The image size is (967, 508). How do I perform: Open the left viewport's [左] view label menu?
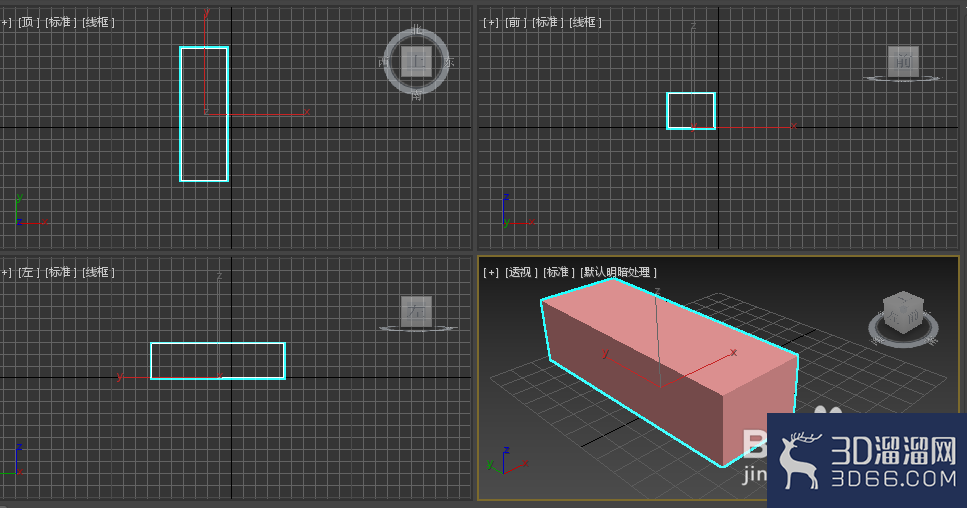pyautogui.click(x=28, y=272)
